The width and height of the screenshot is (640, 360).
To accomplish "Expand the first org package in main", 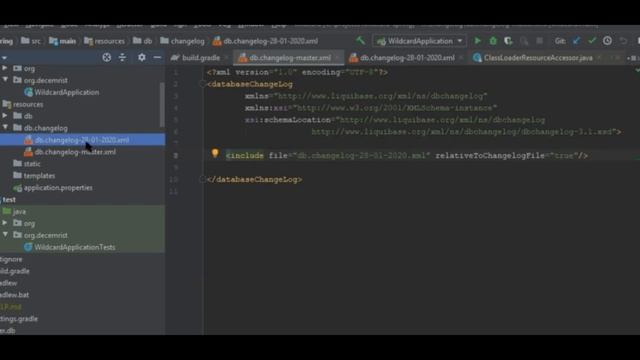I will click(x=4, y=68).
